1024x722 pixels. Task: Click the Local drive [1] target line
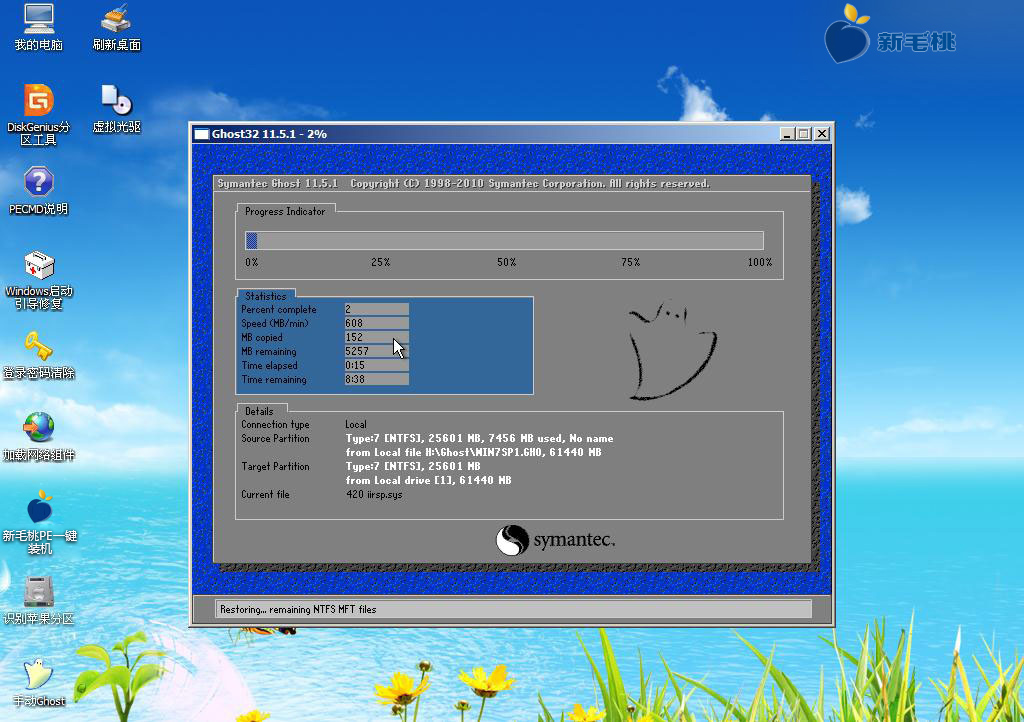[428, 480]
